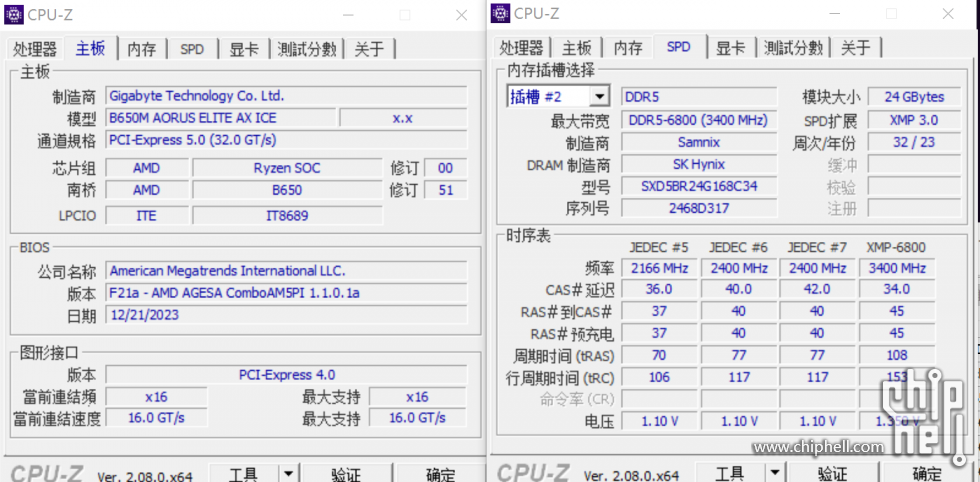This screenshot has height=482, width=980.
Task: Open the 处理器 tab in left window
Action: click(x=35, y=49)
